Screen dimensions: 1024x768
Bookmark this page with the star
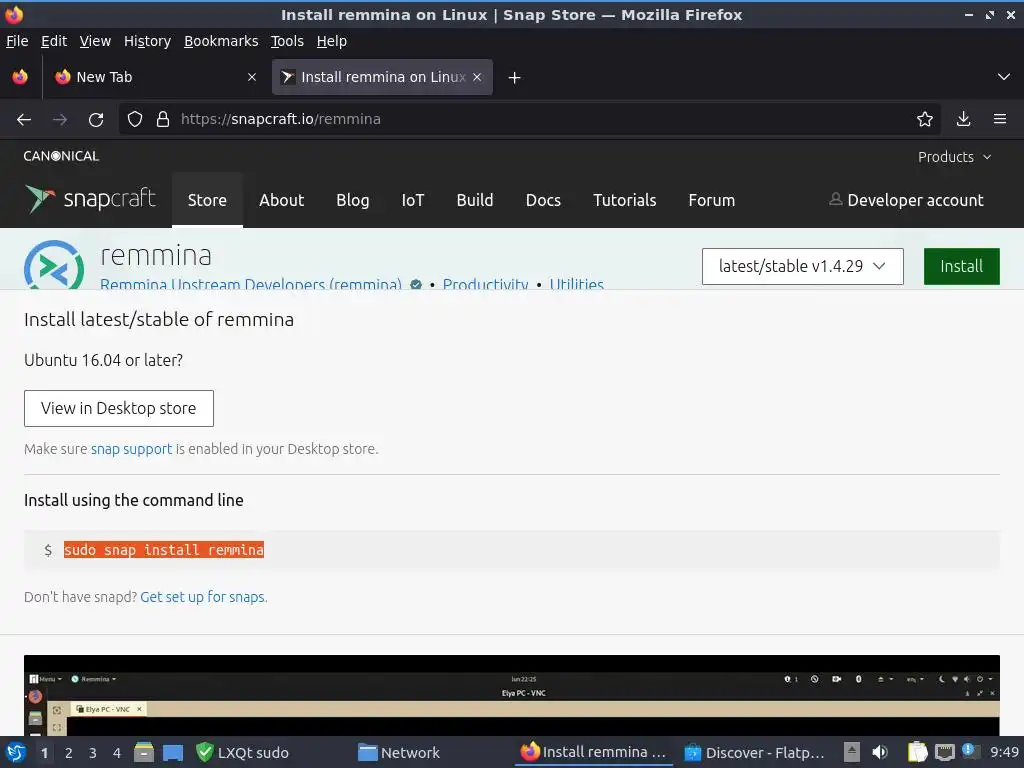coord(925,119)
